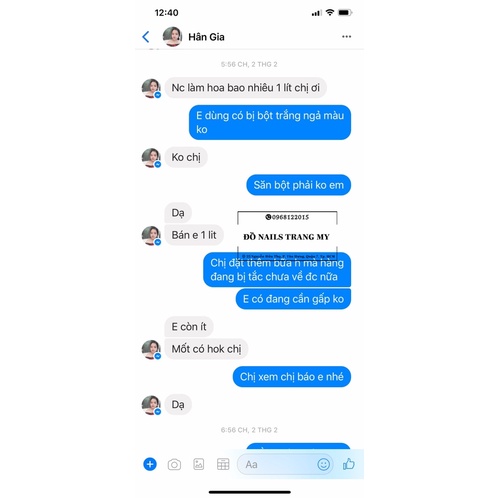Tap the 'E còn ít' message bubble
Image resolution: width=498 pixels, height=498 pixels.
coord(189,327)
